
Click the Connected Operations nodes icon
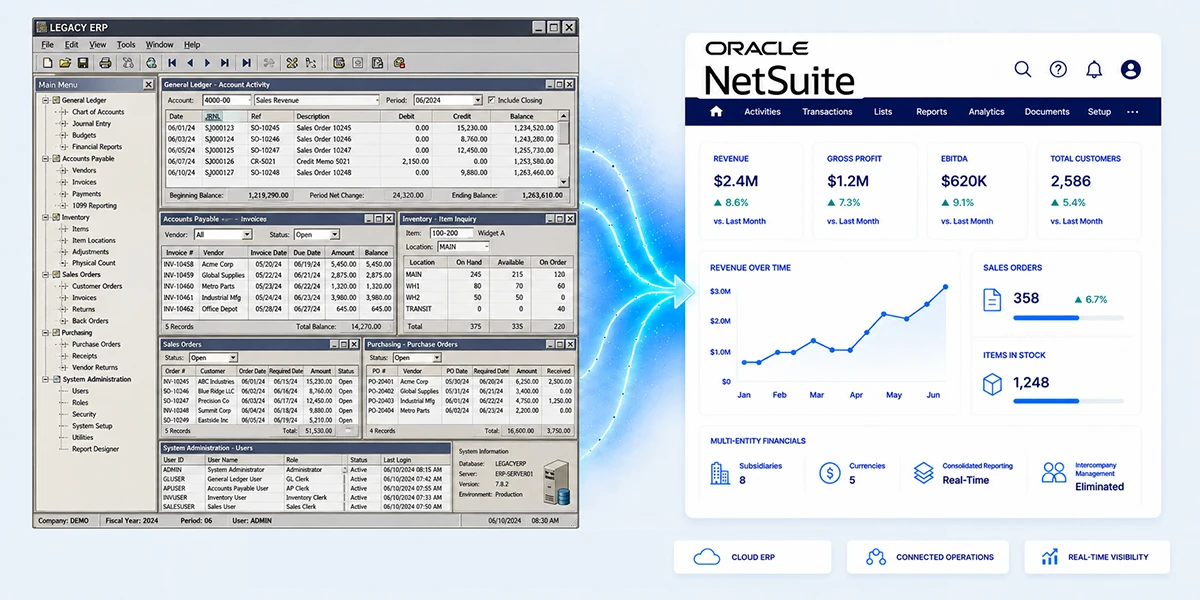[x=876, y=557]
